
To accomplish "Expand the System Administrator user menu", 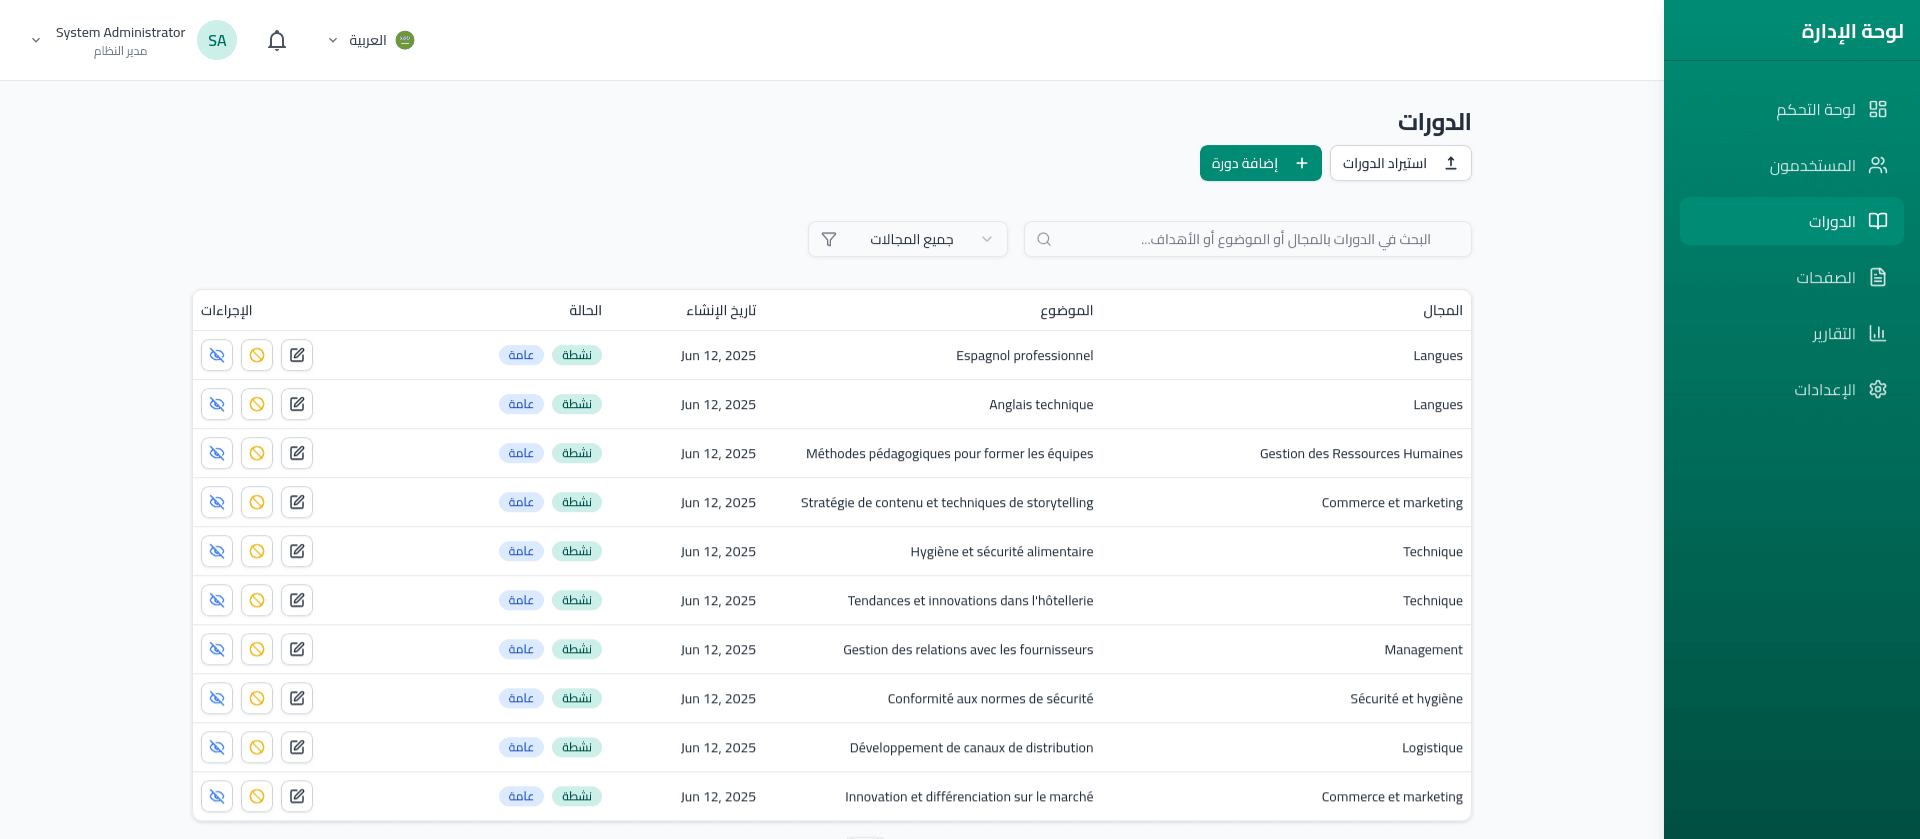I will (x=36, y=40).
